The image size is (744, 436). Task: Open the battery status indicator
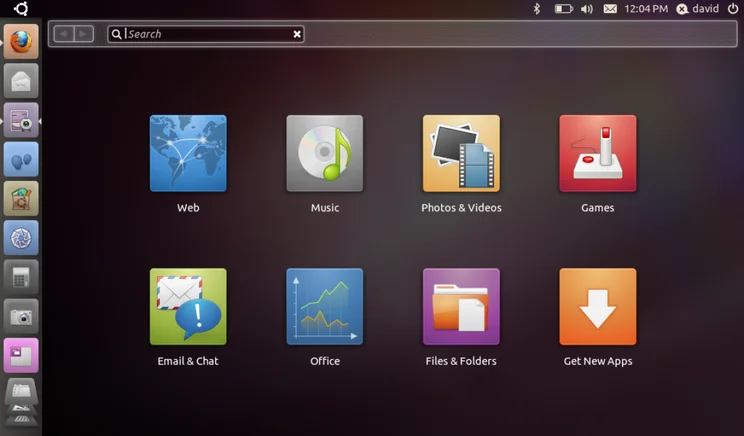point(564,9)
